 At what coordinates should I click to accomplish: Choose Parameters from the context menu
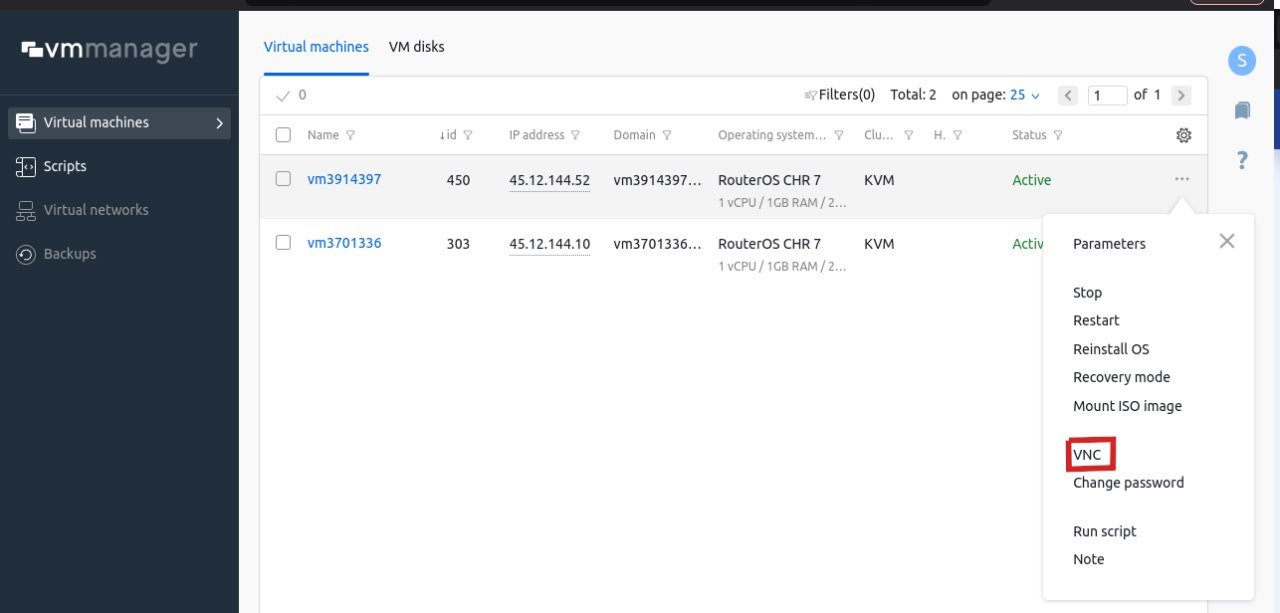coord(1109,244)
